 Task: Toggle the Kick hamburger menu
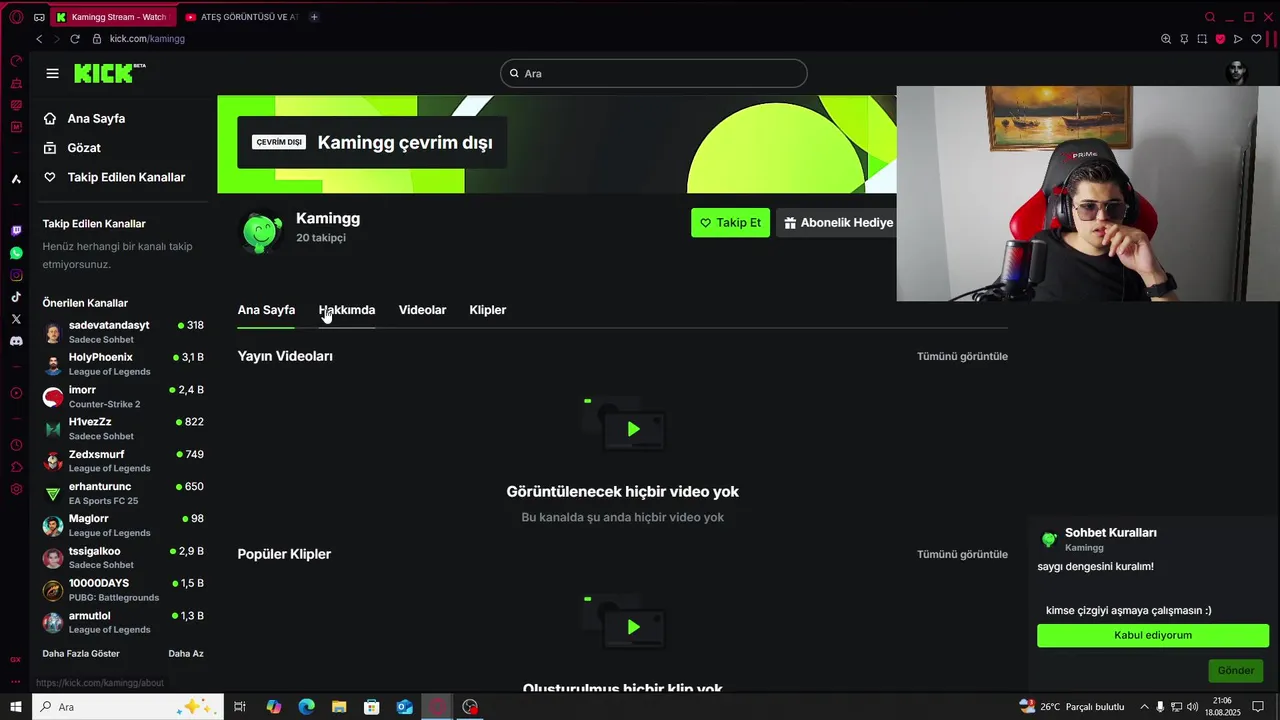click(x=52, y=73)
